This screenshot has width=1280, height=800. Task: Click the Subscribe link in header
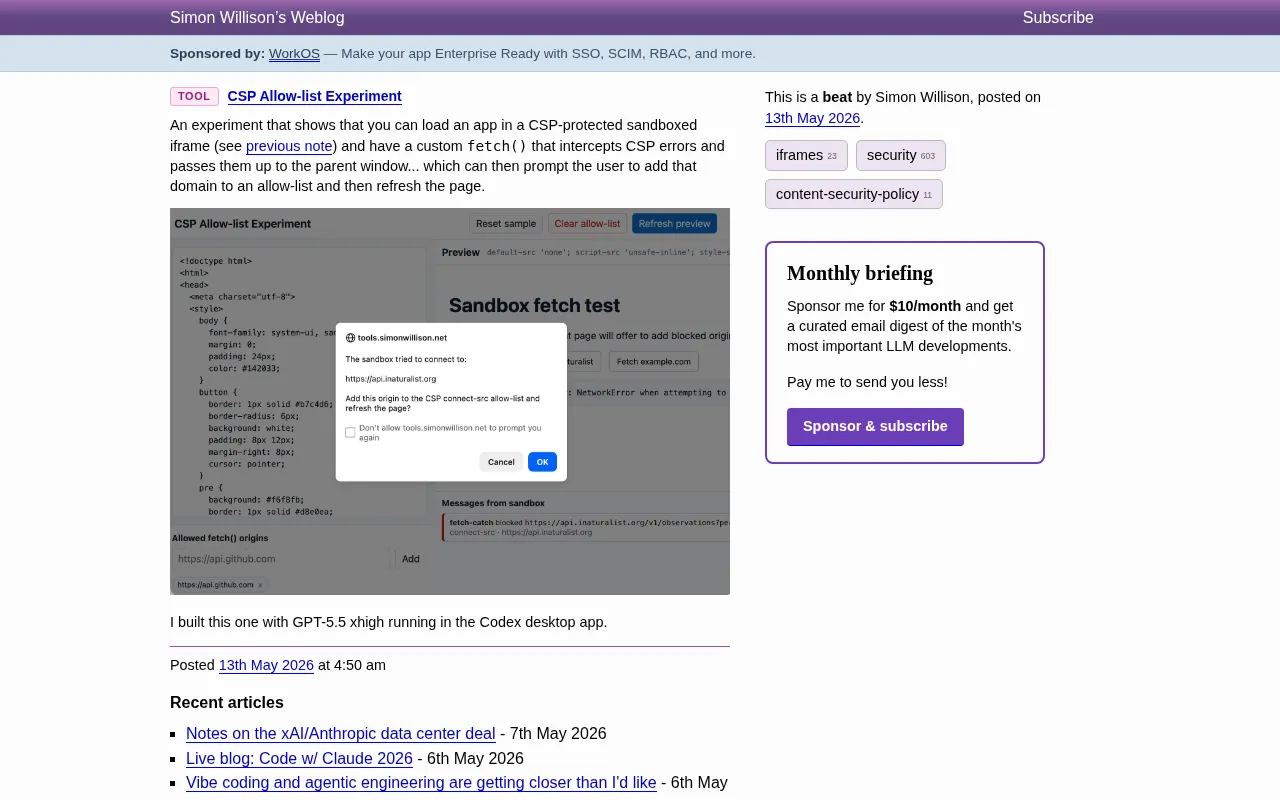(1058, 17)
